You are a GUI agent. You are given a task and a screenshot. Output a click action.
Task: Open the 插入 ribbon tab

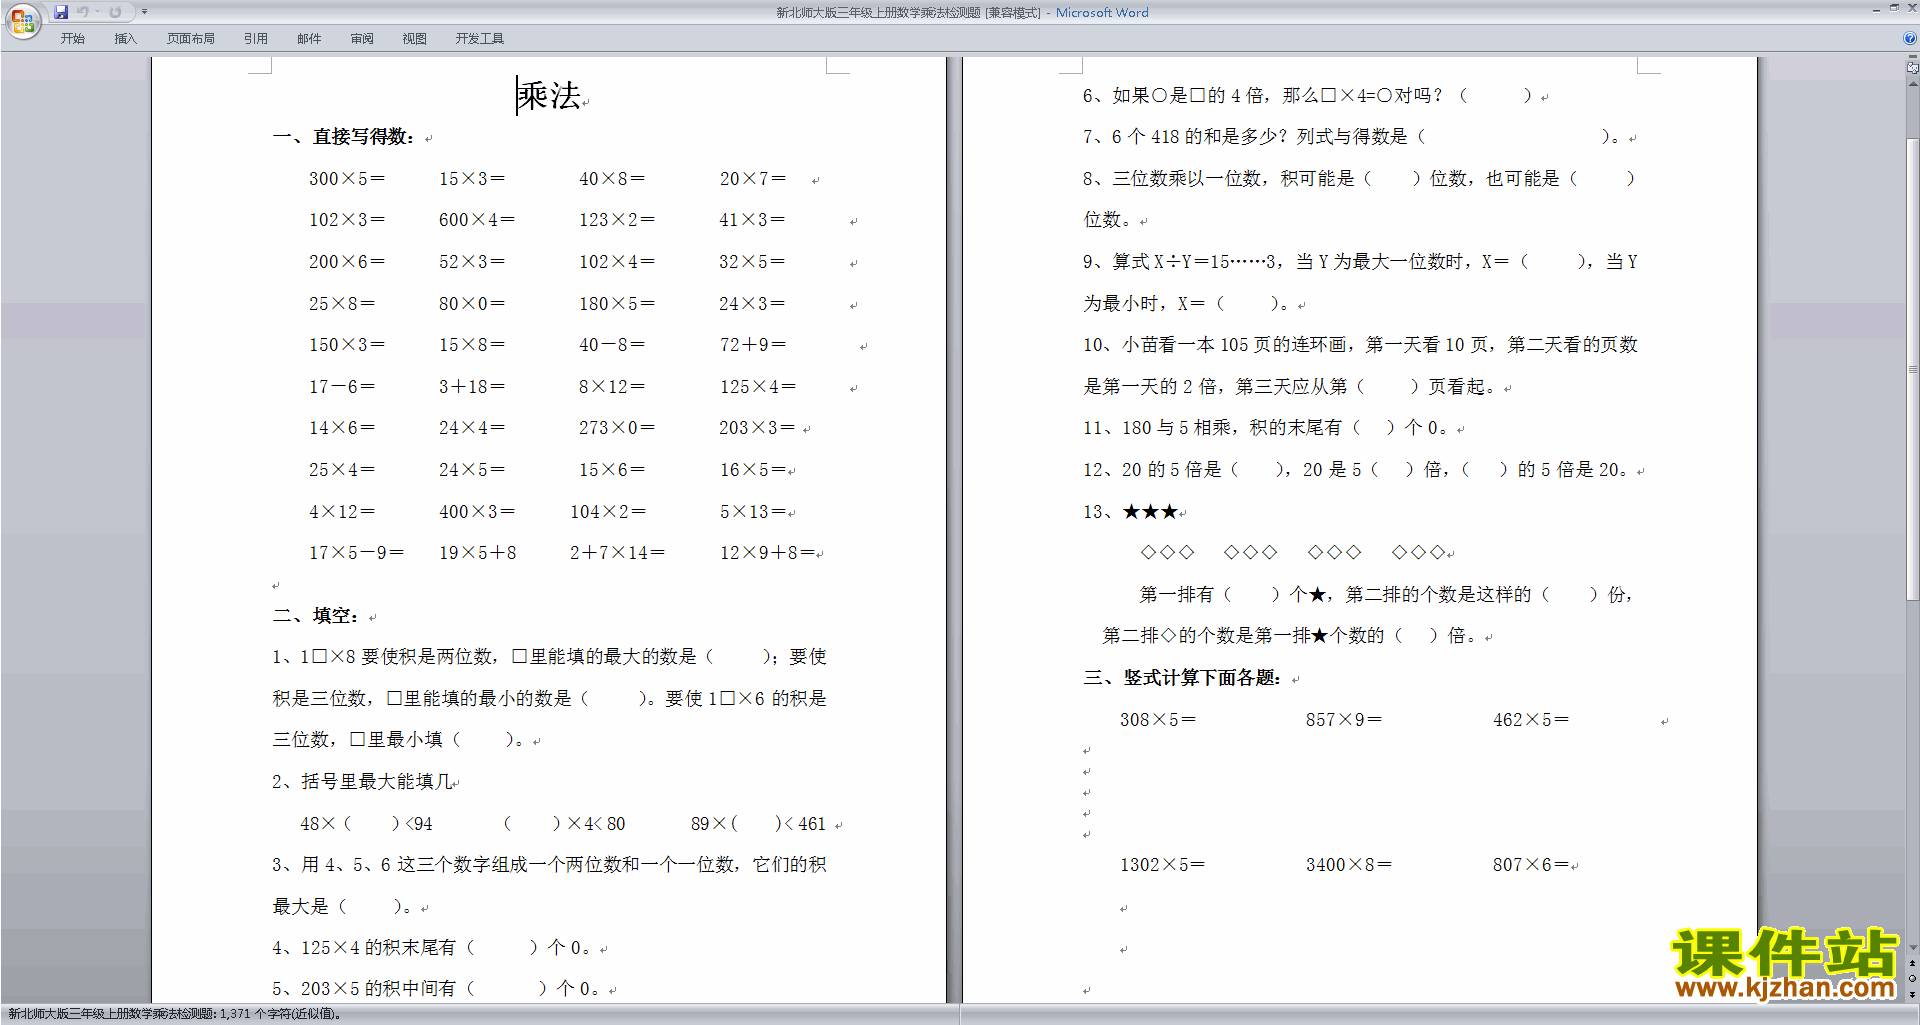click(125, 38)
